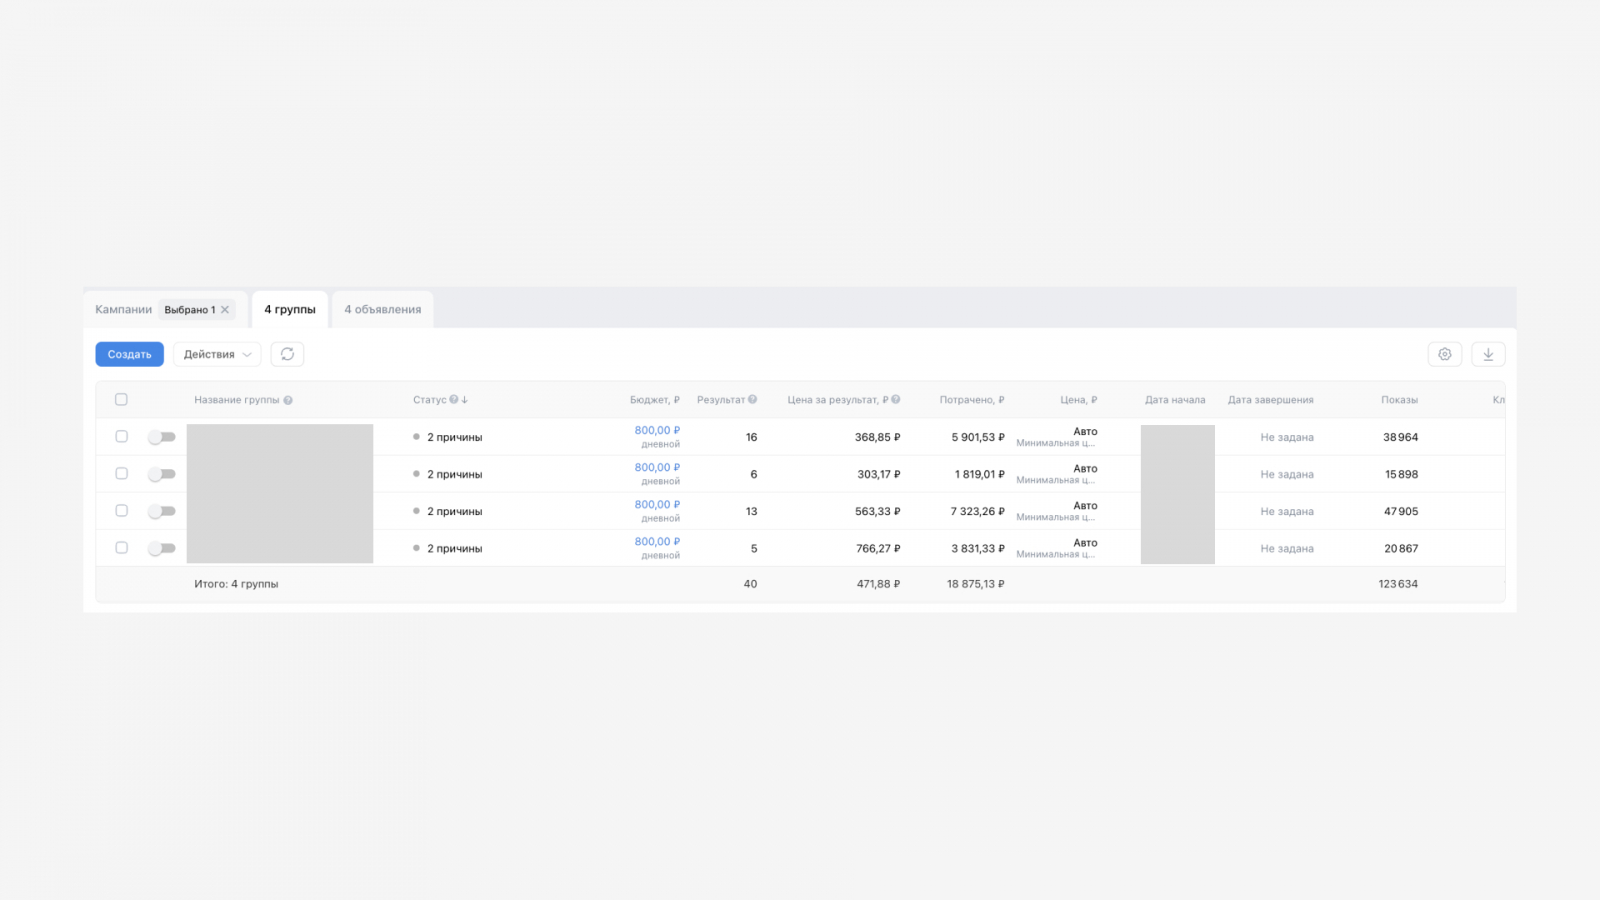The width and height of the screenshot is (1600, 900).
Task: Sort by the Показы column header
Action: coord(1399,400)
